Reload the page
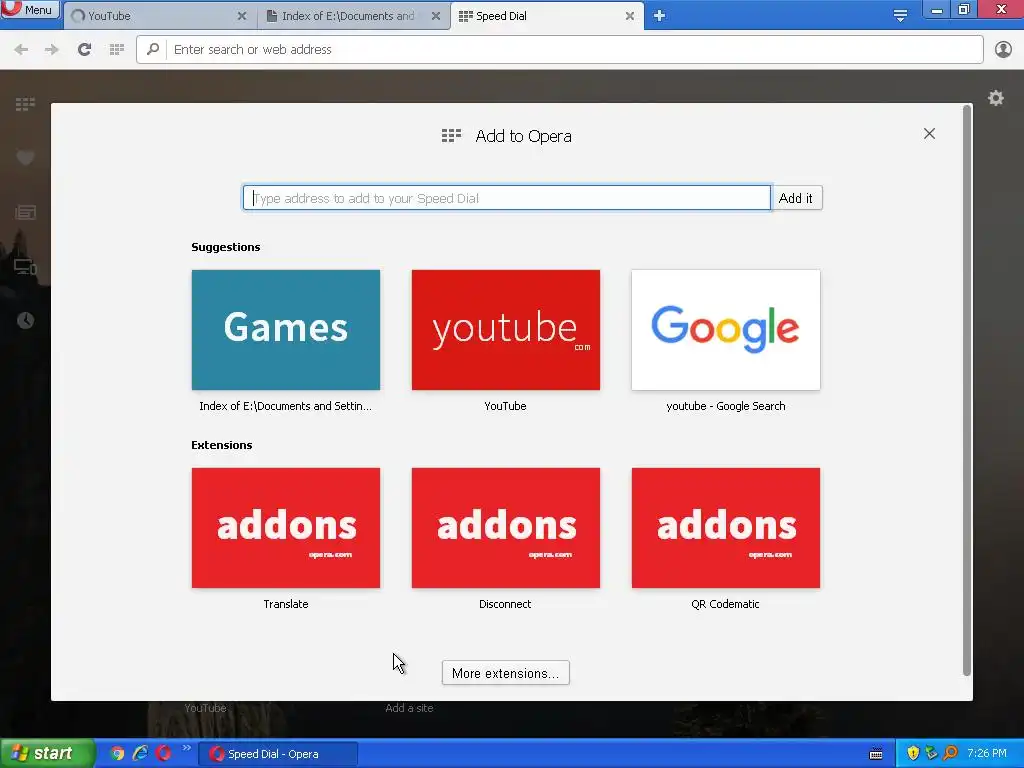 click(x=84, y=50)
